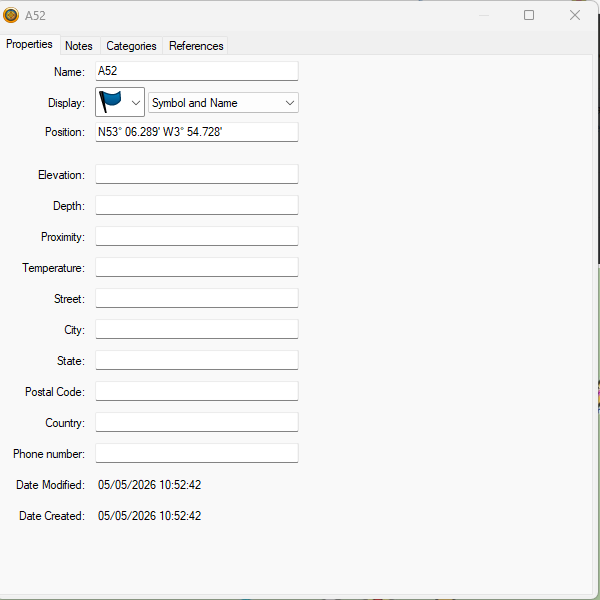Click the BaseCamp app icon in title bar
600x600 pixels.
click(x=11, y=15)
